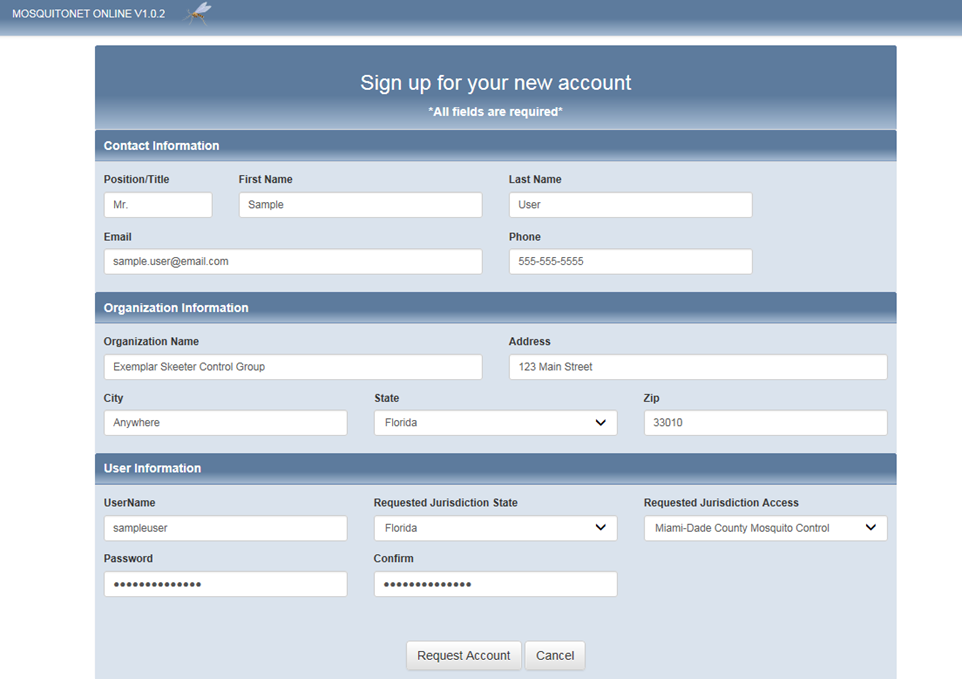Image resolution: width=962 pixels, height=679 pixels.
Task: Click the Email field with sample.user@email.com
Action: click(x=293, y=261)
